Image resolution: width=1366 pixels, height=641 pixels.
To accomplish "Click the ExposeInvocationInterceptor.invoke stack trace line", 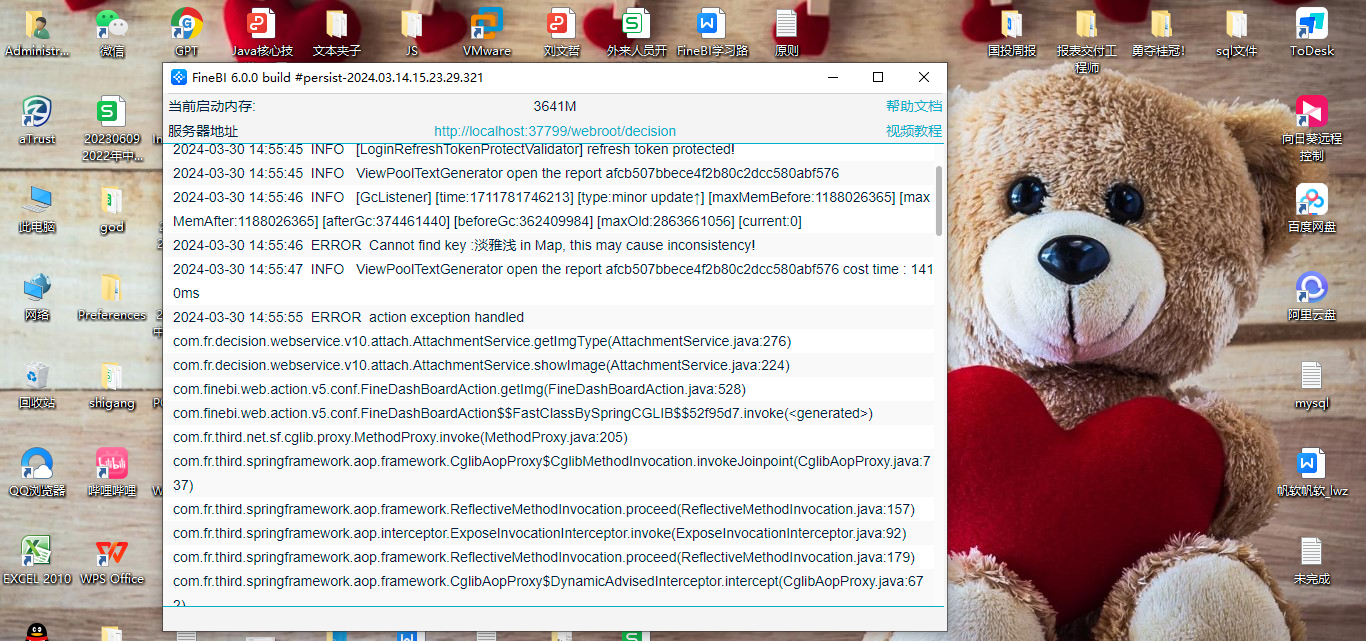I will click(x=540, y=533).
